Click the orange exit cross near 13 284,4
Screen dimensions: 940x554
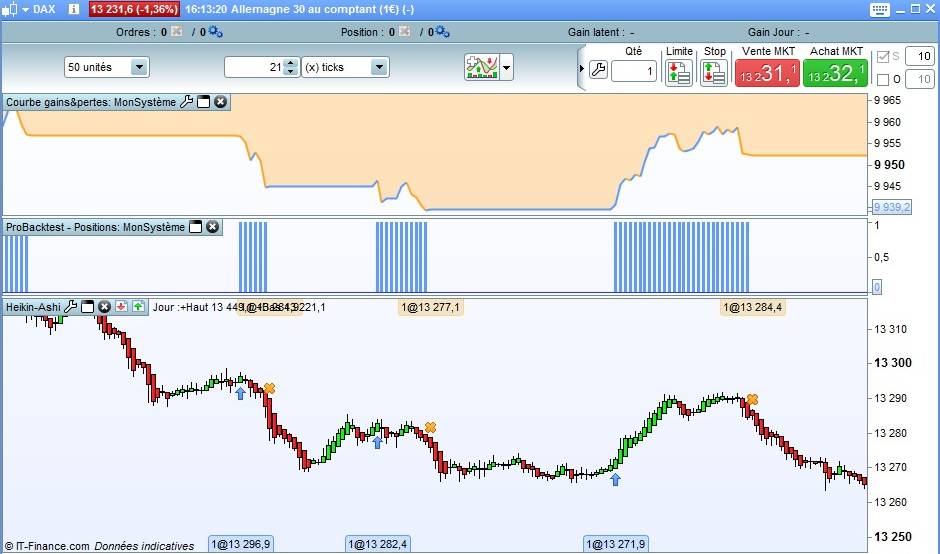752,399
